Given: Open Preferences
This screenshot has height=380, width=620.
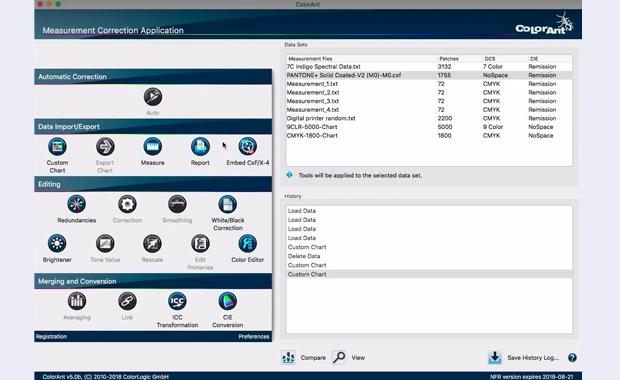Looking at the screenshot, I should pyautogui.click(x=254, y=337).
